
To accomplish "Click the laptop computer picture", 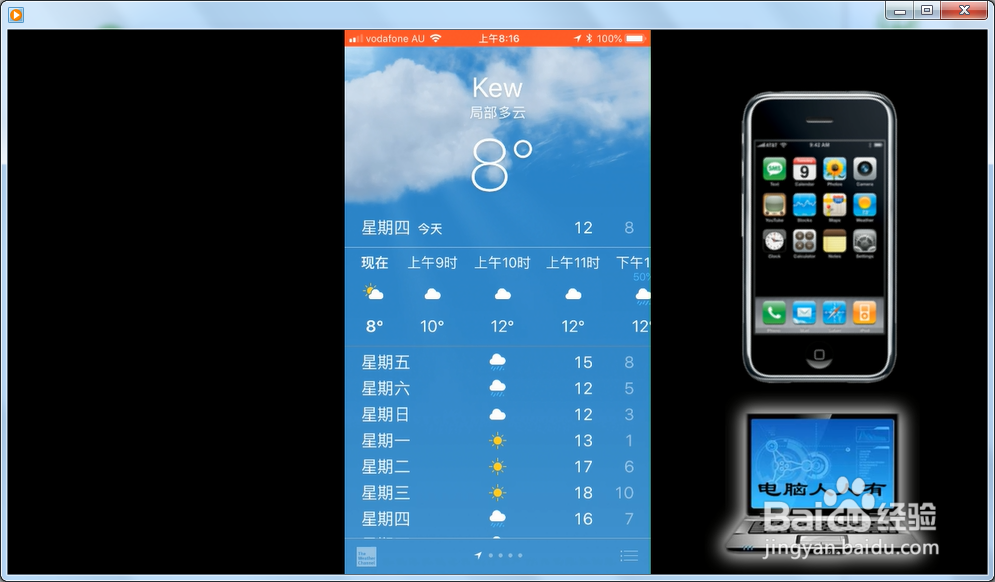I will (x=822, y=484).
